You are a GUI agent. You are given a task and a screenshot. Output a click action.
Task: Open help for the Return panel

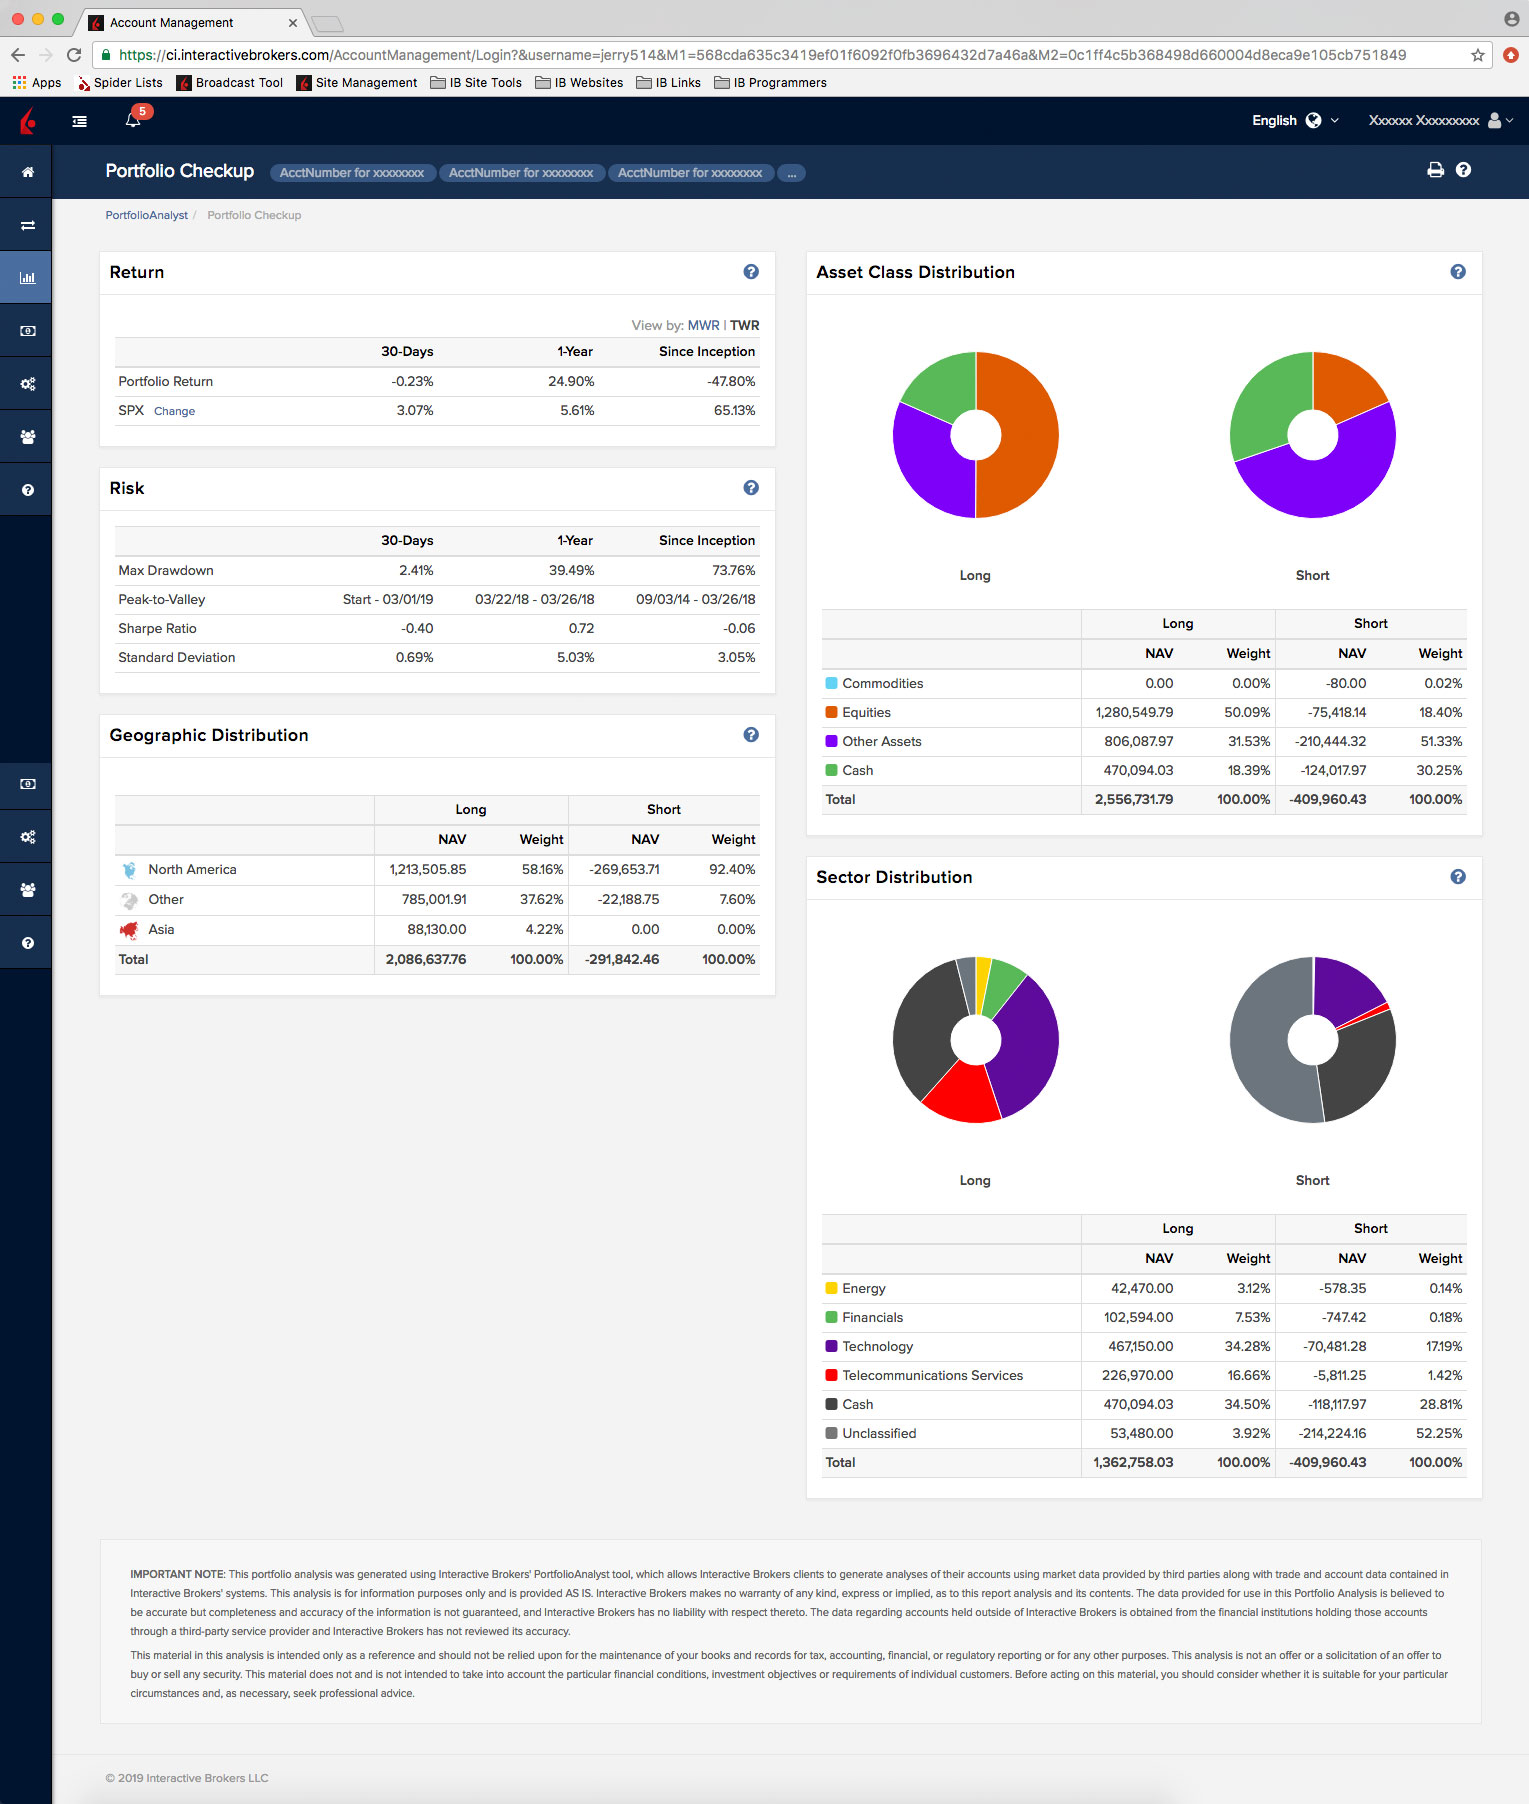tap(751, 272)
